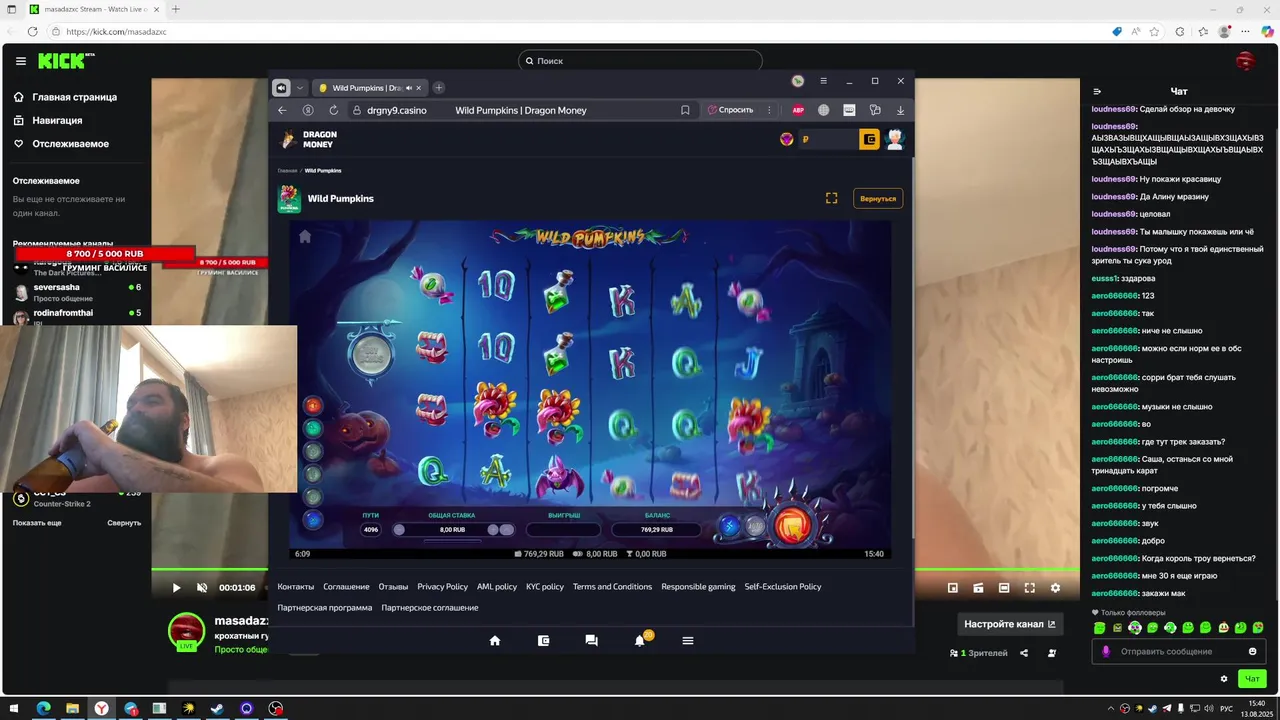
Task: Open the ABP adblock extension
Action: pos(798,110)
